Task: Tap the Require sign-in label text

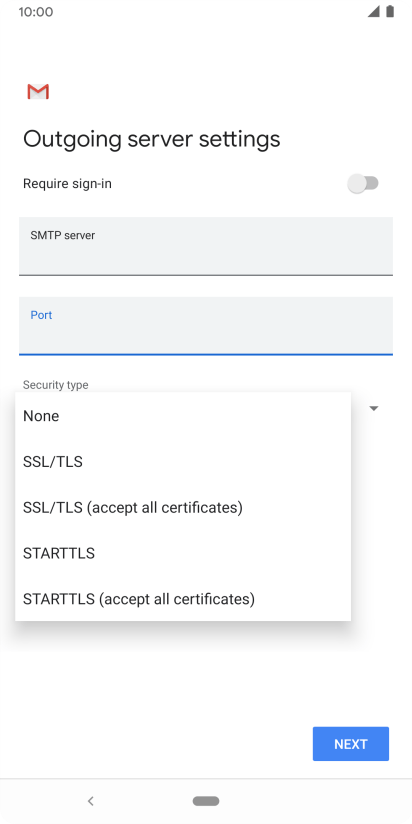Action: click(x=67, y=184)
